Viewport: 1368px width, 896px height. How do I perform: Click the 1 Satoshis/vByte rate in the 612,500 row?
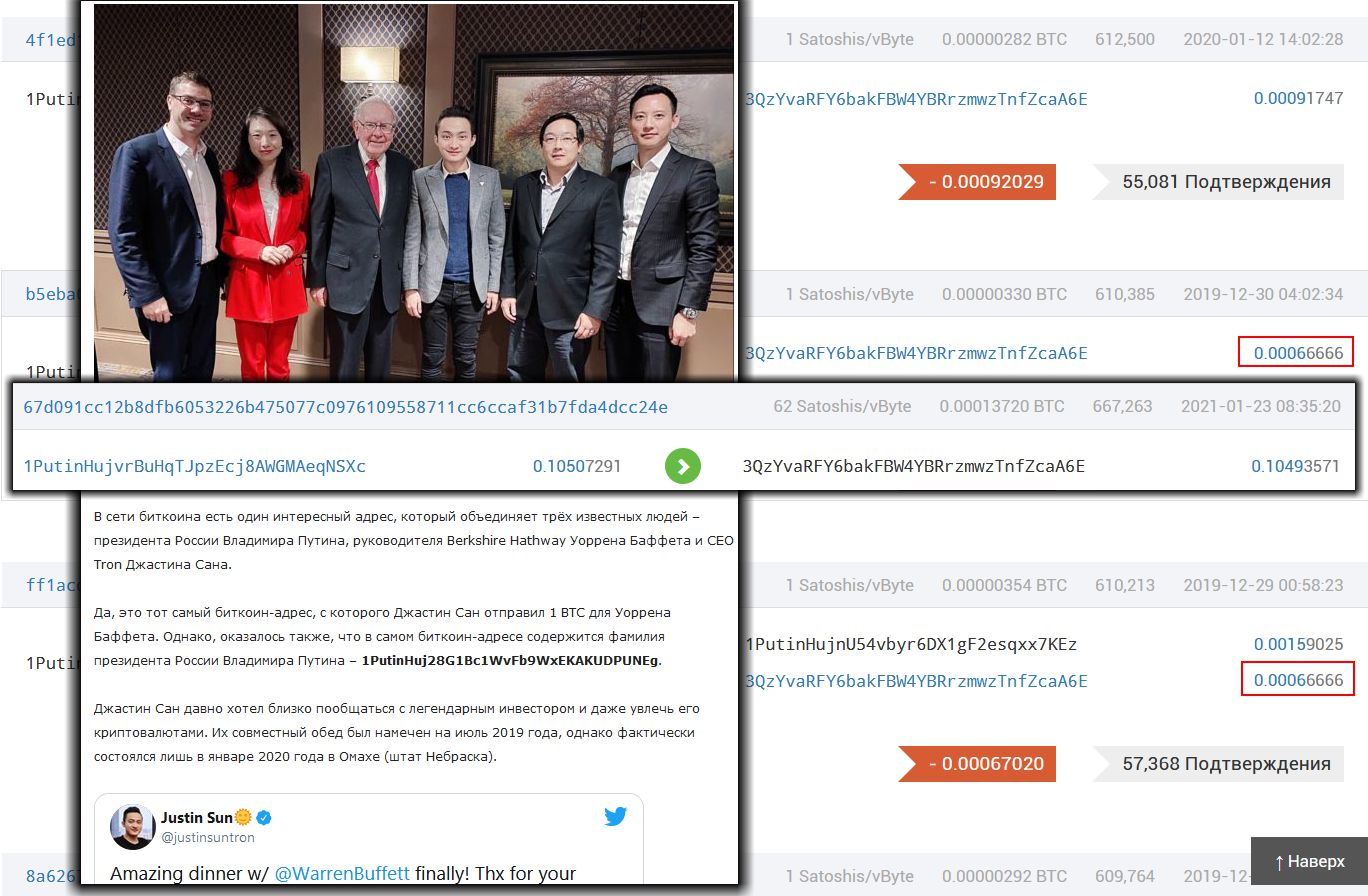click(849, 40)
